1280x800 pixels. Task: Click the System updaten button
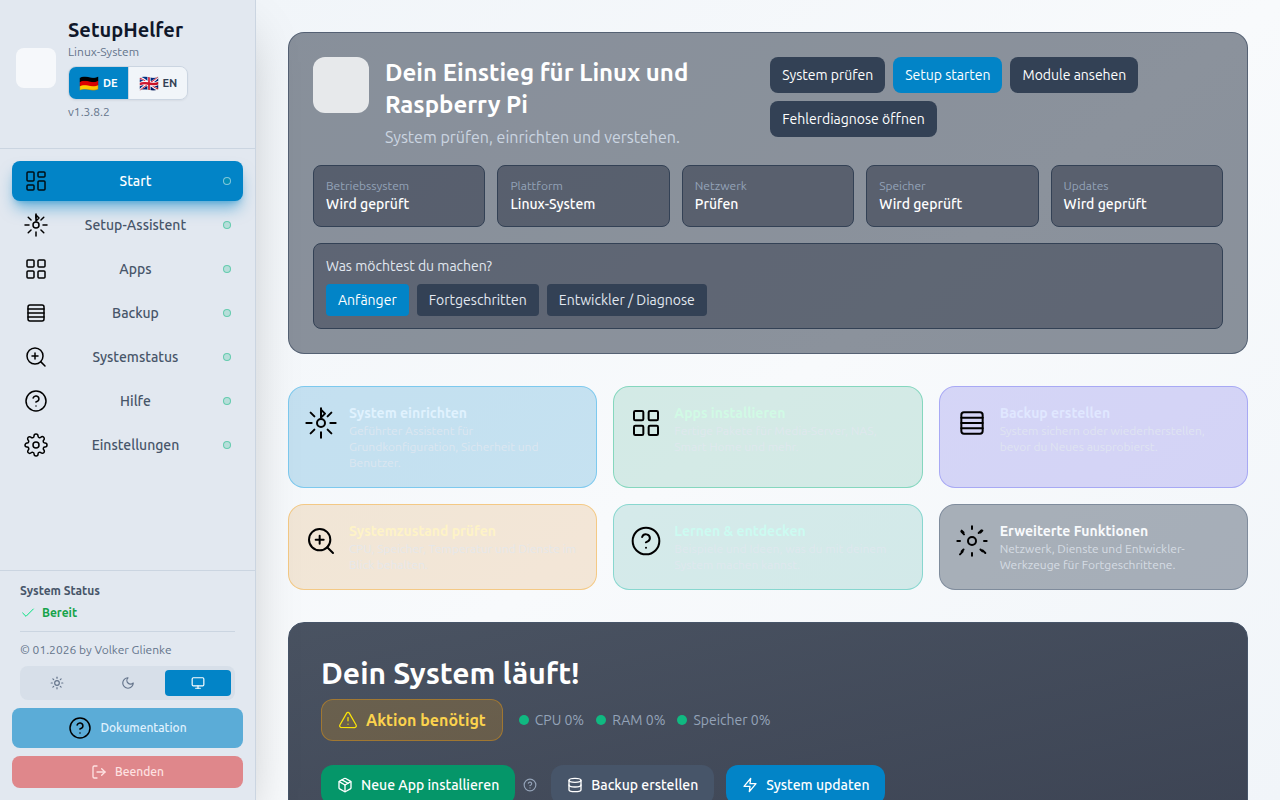click(805, 785)
